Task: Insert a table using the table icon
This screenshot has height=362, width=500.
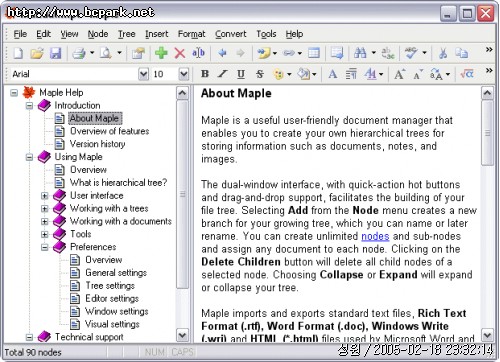Action: click(x=314, y=53)
